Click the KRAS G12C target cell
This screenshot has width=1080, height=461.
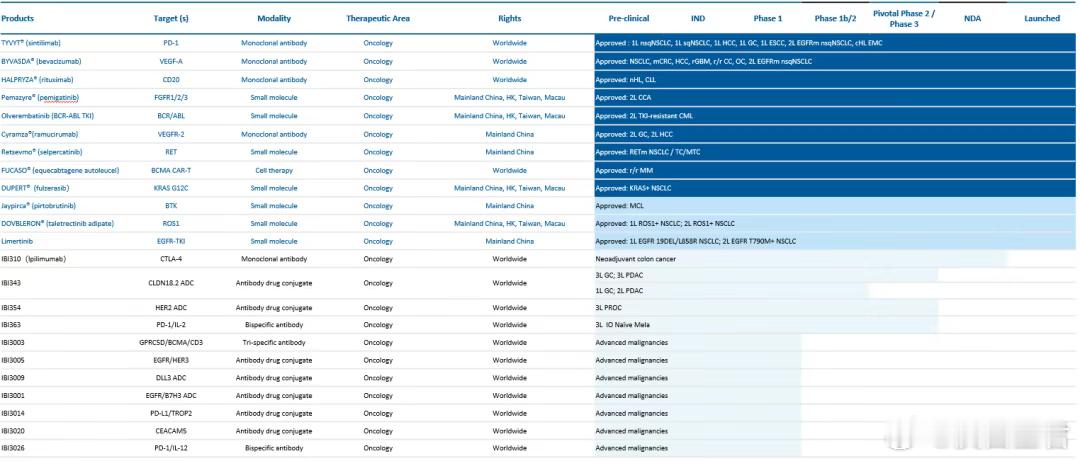[171, 187]
